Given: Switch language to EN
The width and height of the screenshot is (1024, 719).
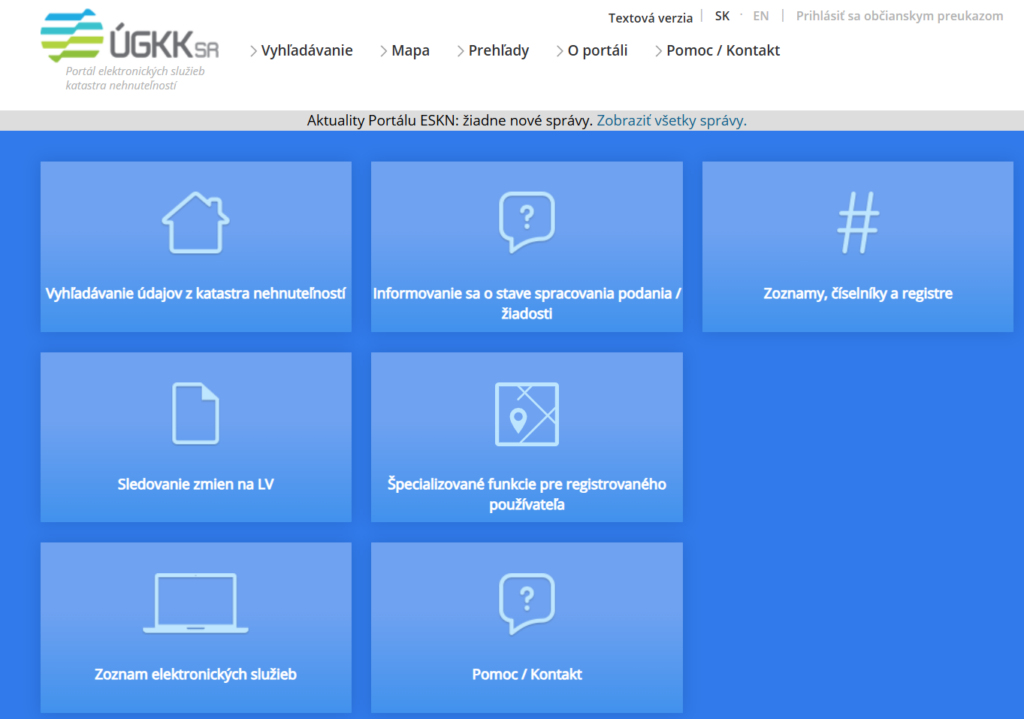Looking at the screenshot, I should [761, 16].
